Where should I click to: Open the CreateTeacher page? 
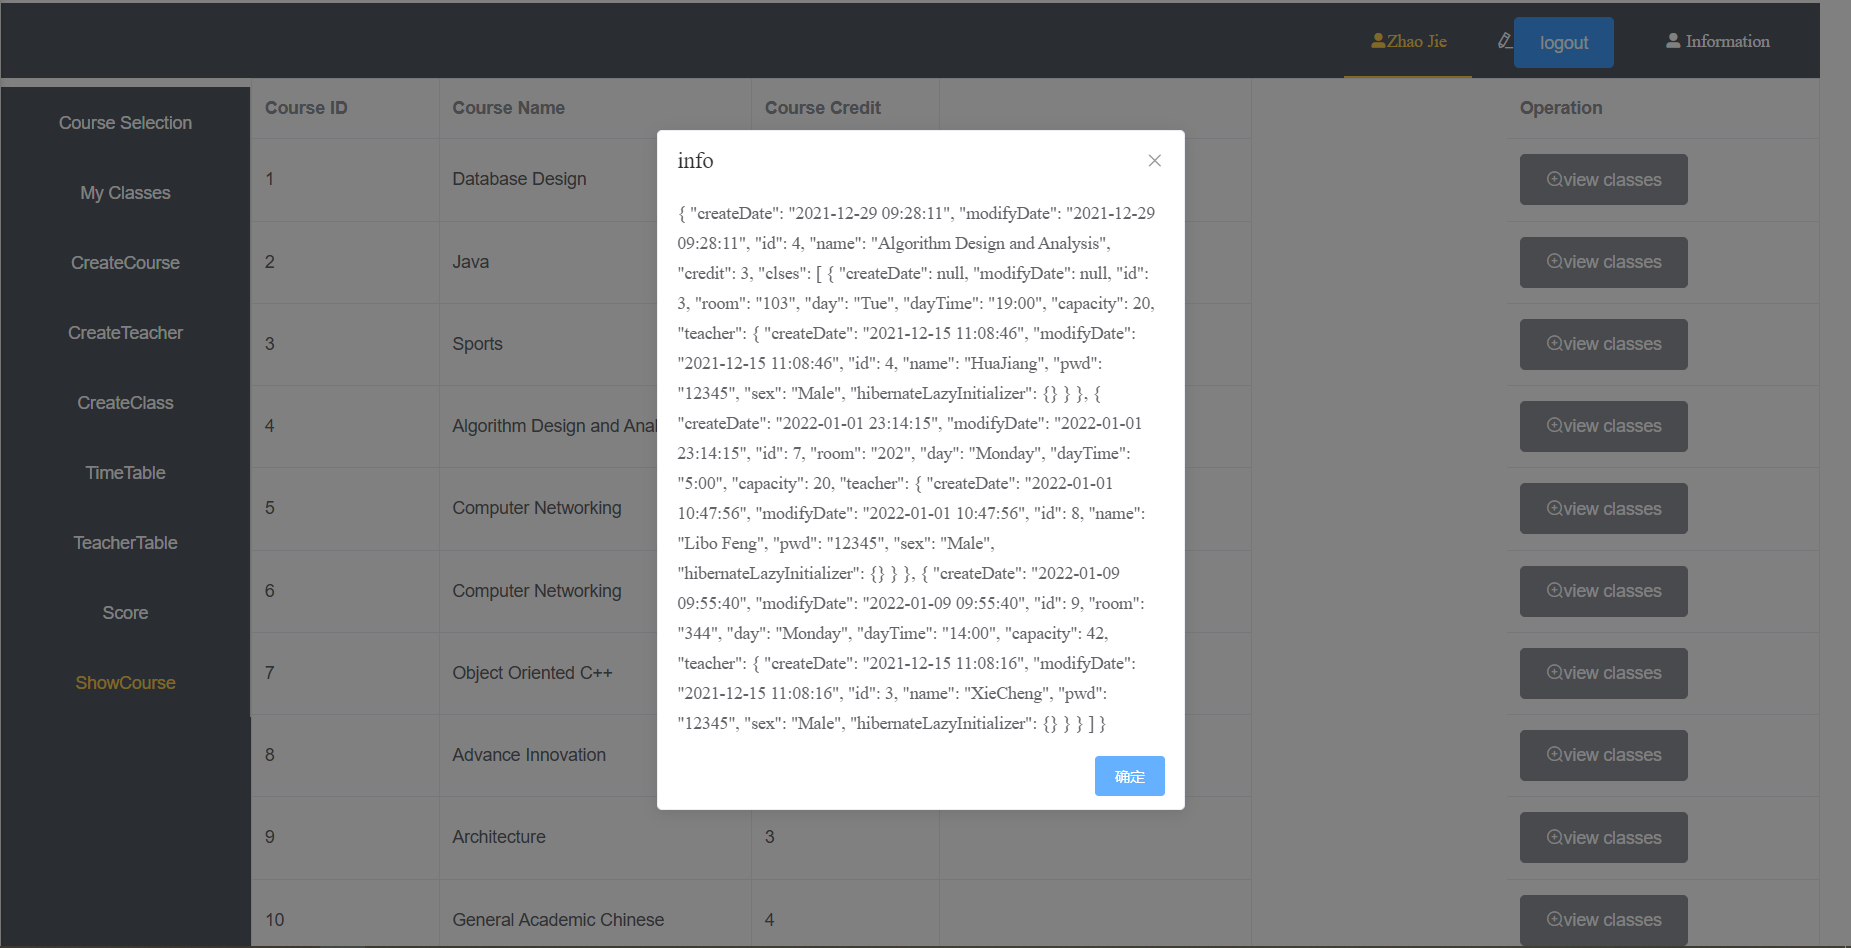[x=125, y=332]
